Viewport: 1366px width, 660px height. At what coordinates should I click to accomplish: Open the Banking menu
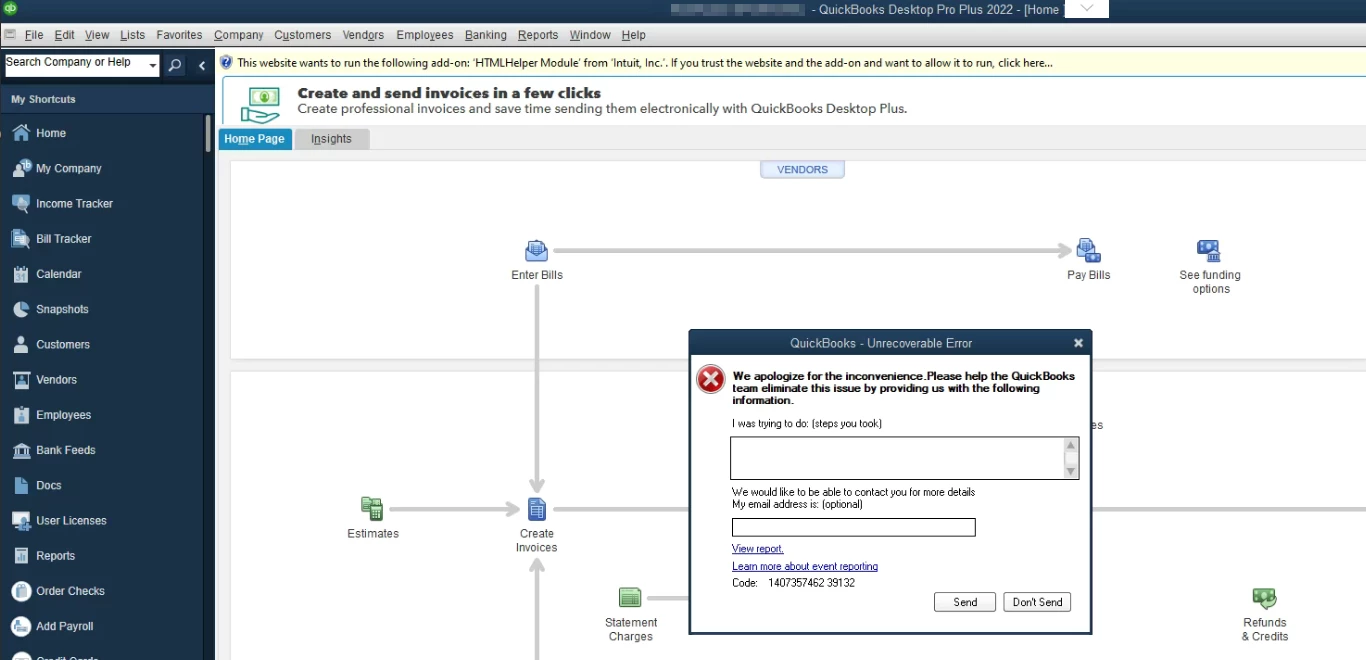click(486, 35)
